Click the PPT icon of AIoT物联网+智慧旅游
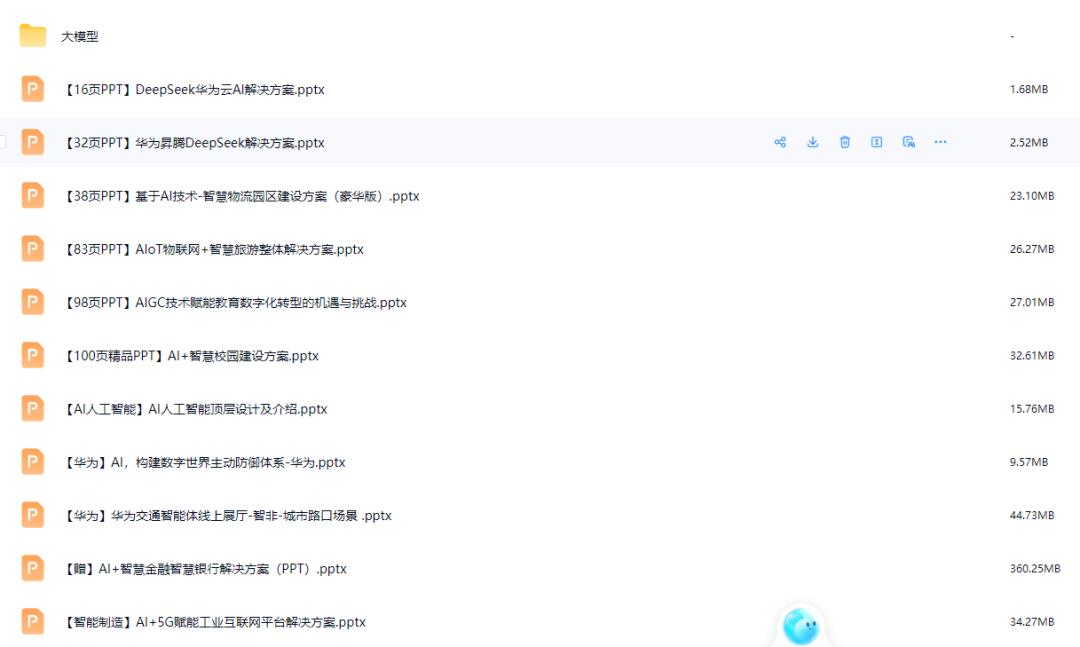Viewport: 1080px width, 647px height. [x=32, y=249]
